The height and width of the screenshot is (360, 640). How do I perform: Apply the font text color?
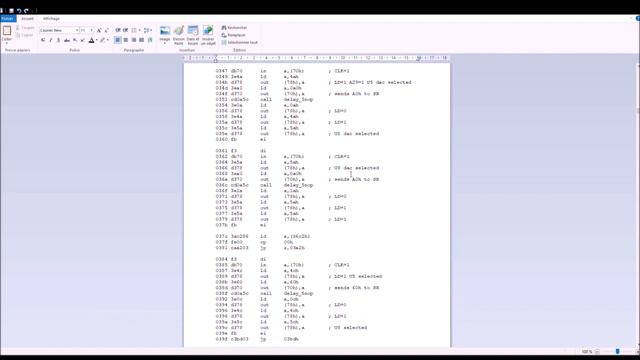pyautogui.click(x=91, y=40)
